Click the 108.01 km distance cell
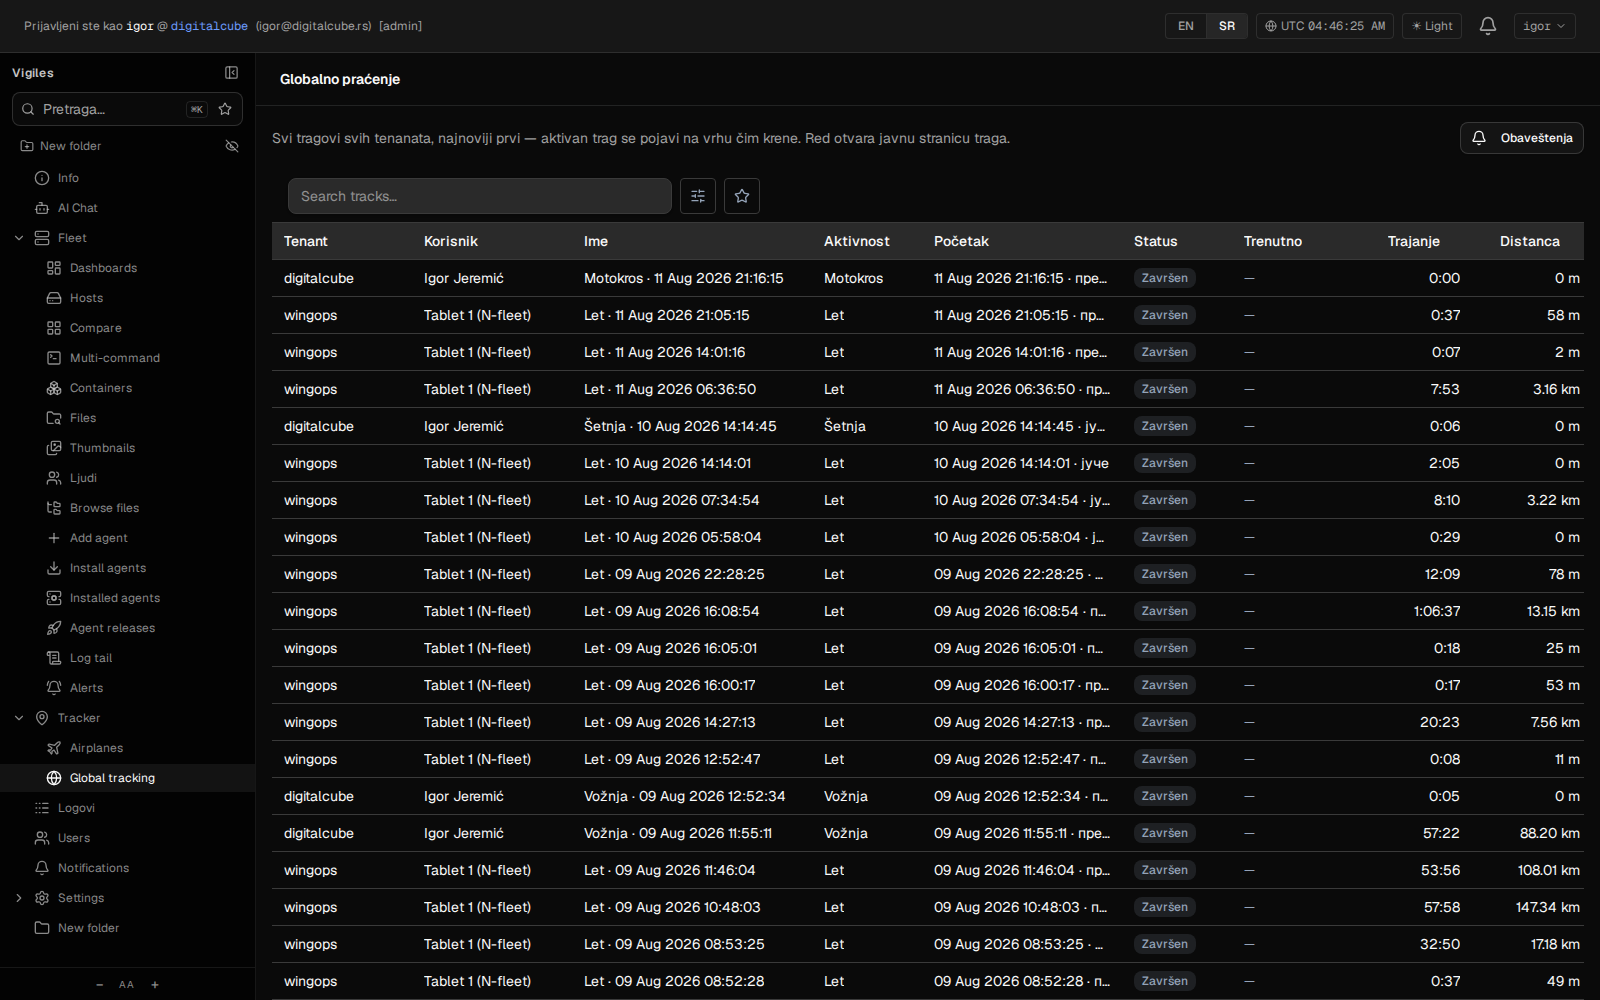This screenshot has height=1000, width=1600. click(1549, 870)
